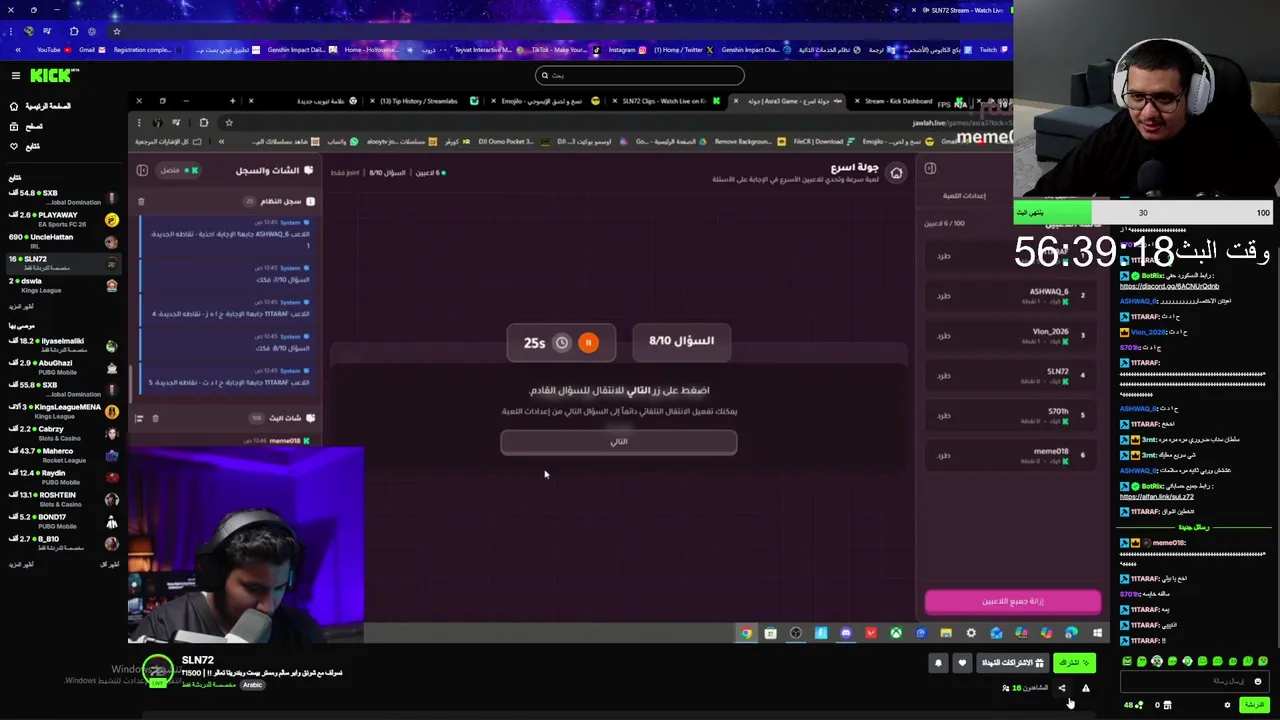Select the BOND17 channel row
Image resolution: width=1280 pixels, height=720 pixels.
tap(62, 521)
